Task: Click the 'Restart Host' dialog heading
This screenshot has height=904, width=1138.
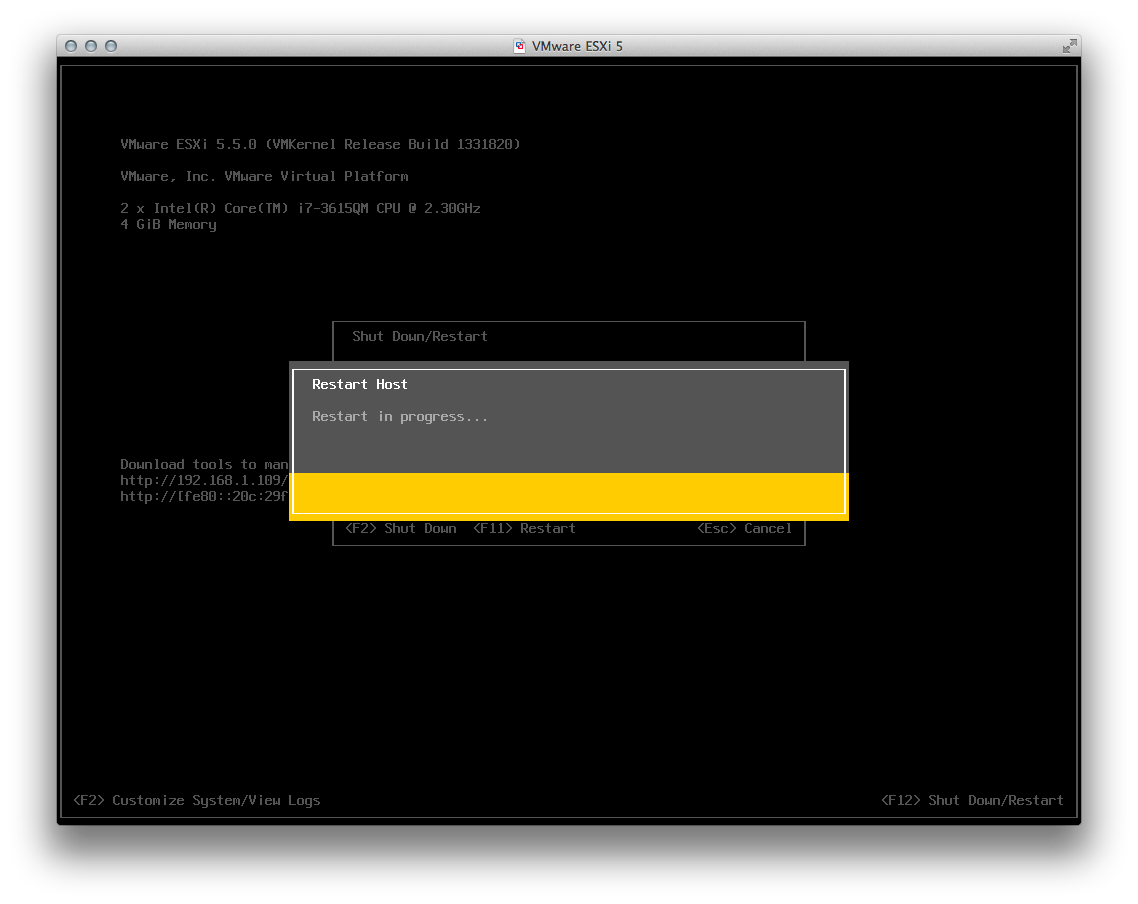Action: pos(360,384)
